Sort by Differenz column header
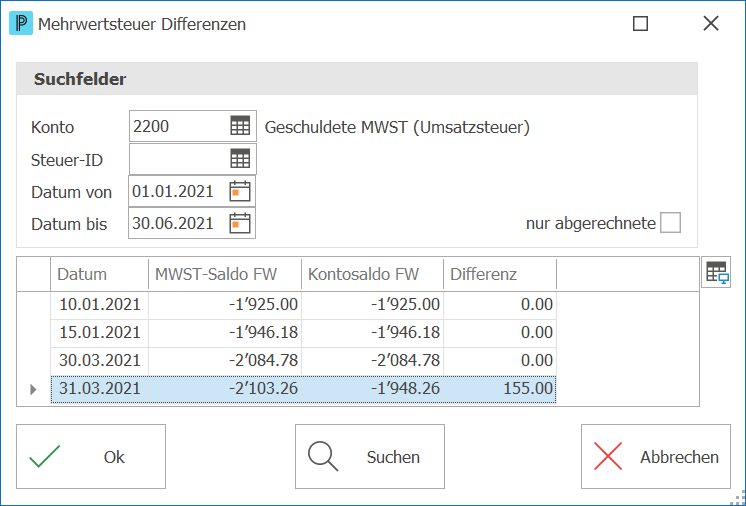Screen dimensions: 746x506 (x=500, y=274)
